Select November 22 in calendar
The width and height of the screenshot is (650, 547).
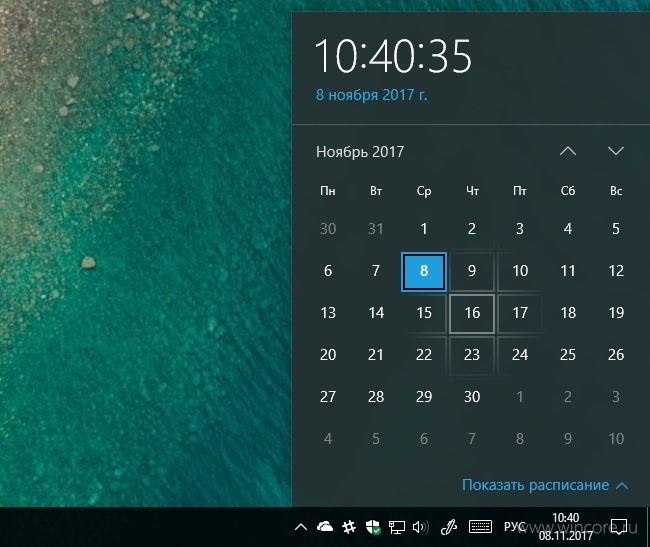(x=424, y=355)
